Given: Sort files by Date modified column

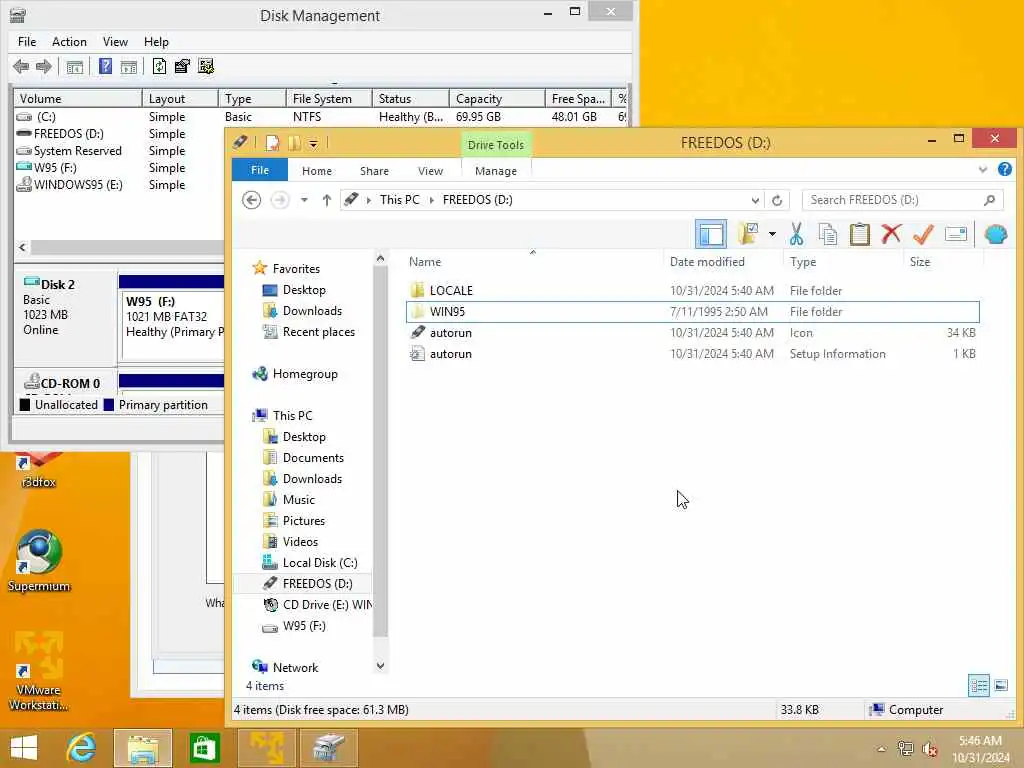Looking at the screenshot, I should (723, 261).
